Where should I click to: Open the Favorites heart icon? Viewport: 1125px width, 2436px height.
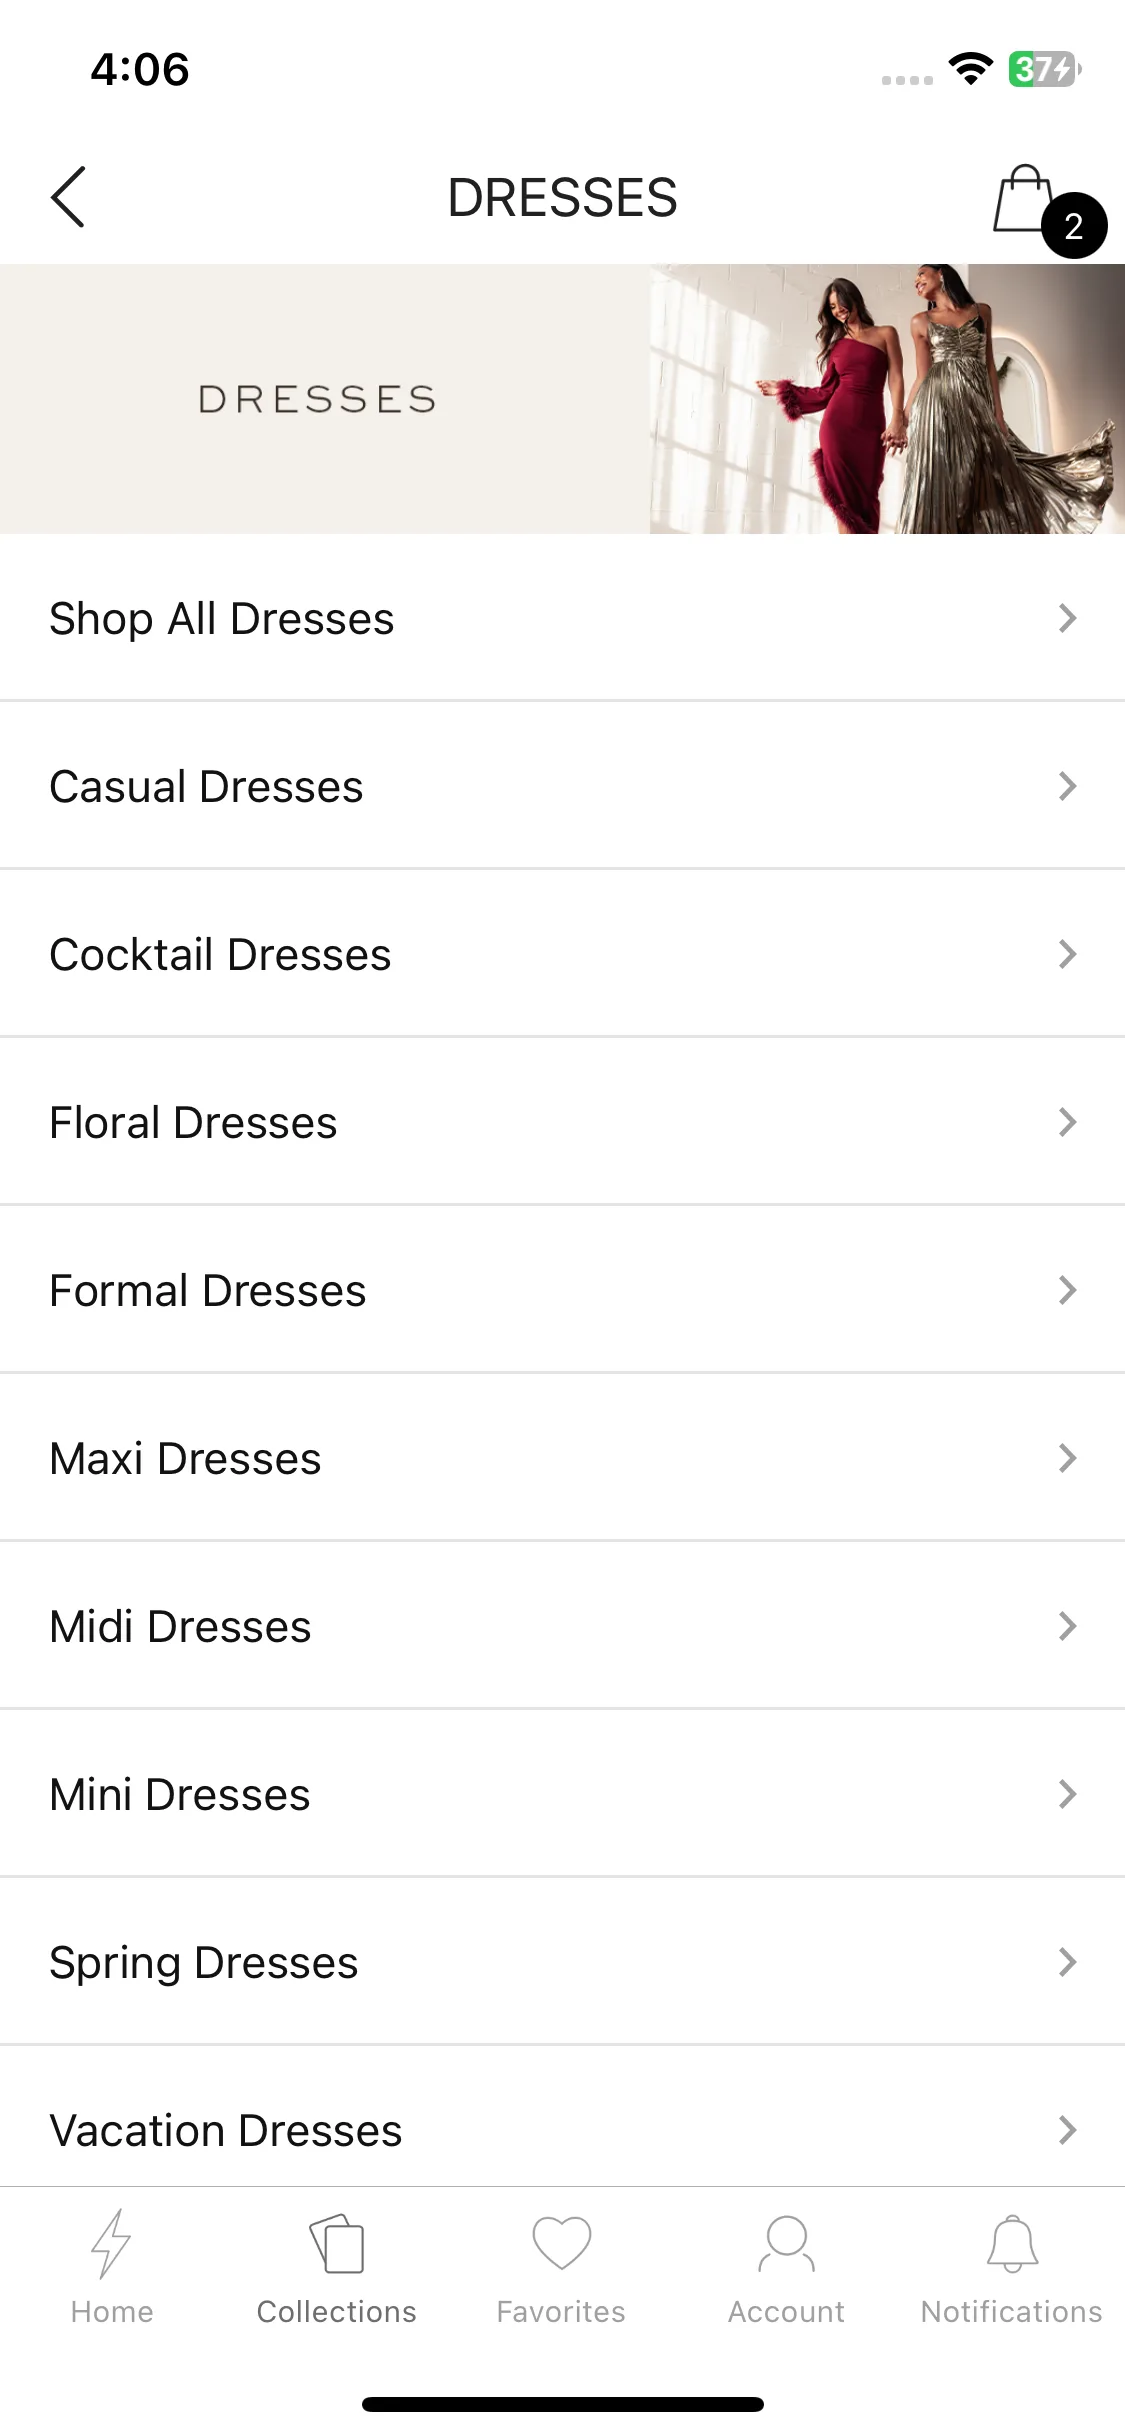pyautogui.click(x=561, y=2243)
